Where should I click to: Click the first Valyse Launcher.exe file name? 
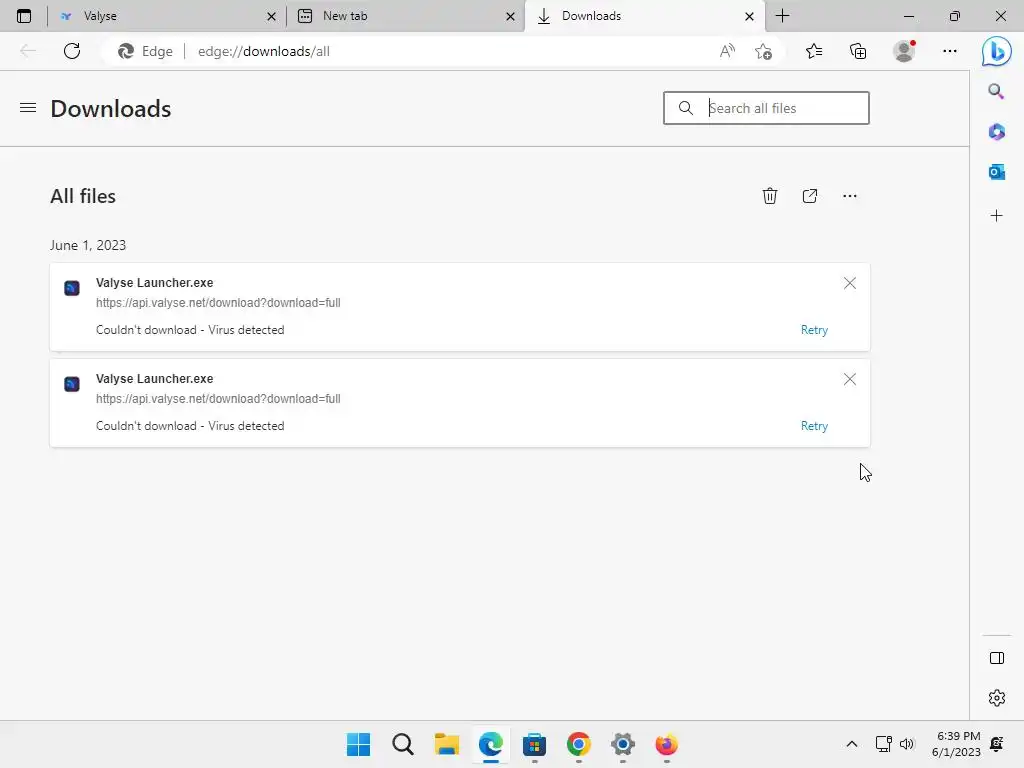[155, 283]
